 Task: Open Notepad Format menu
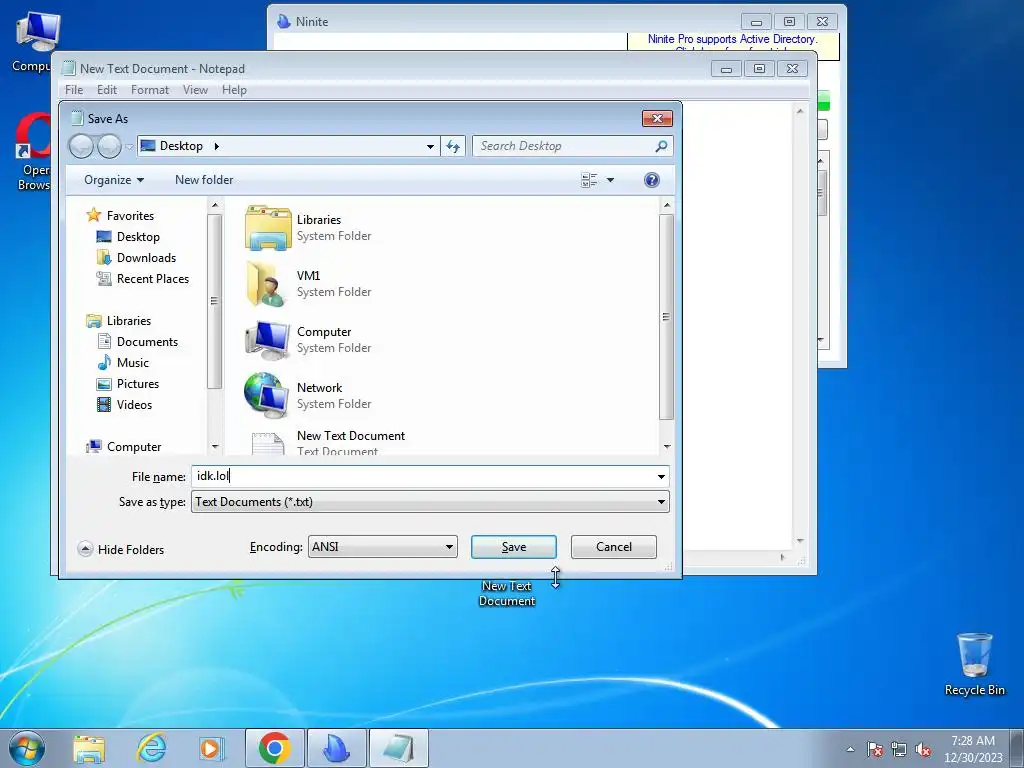point(150,90)
